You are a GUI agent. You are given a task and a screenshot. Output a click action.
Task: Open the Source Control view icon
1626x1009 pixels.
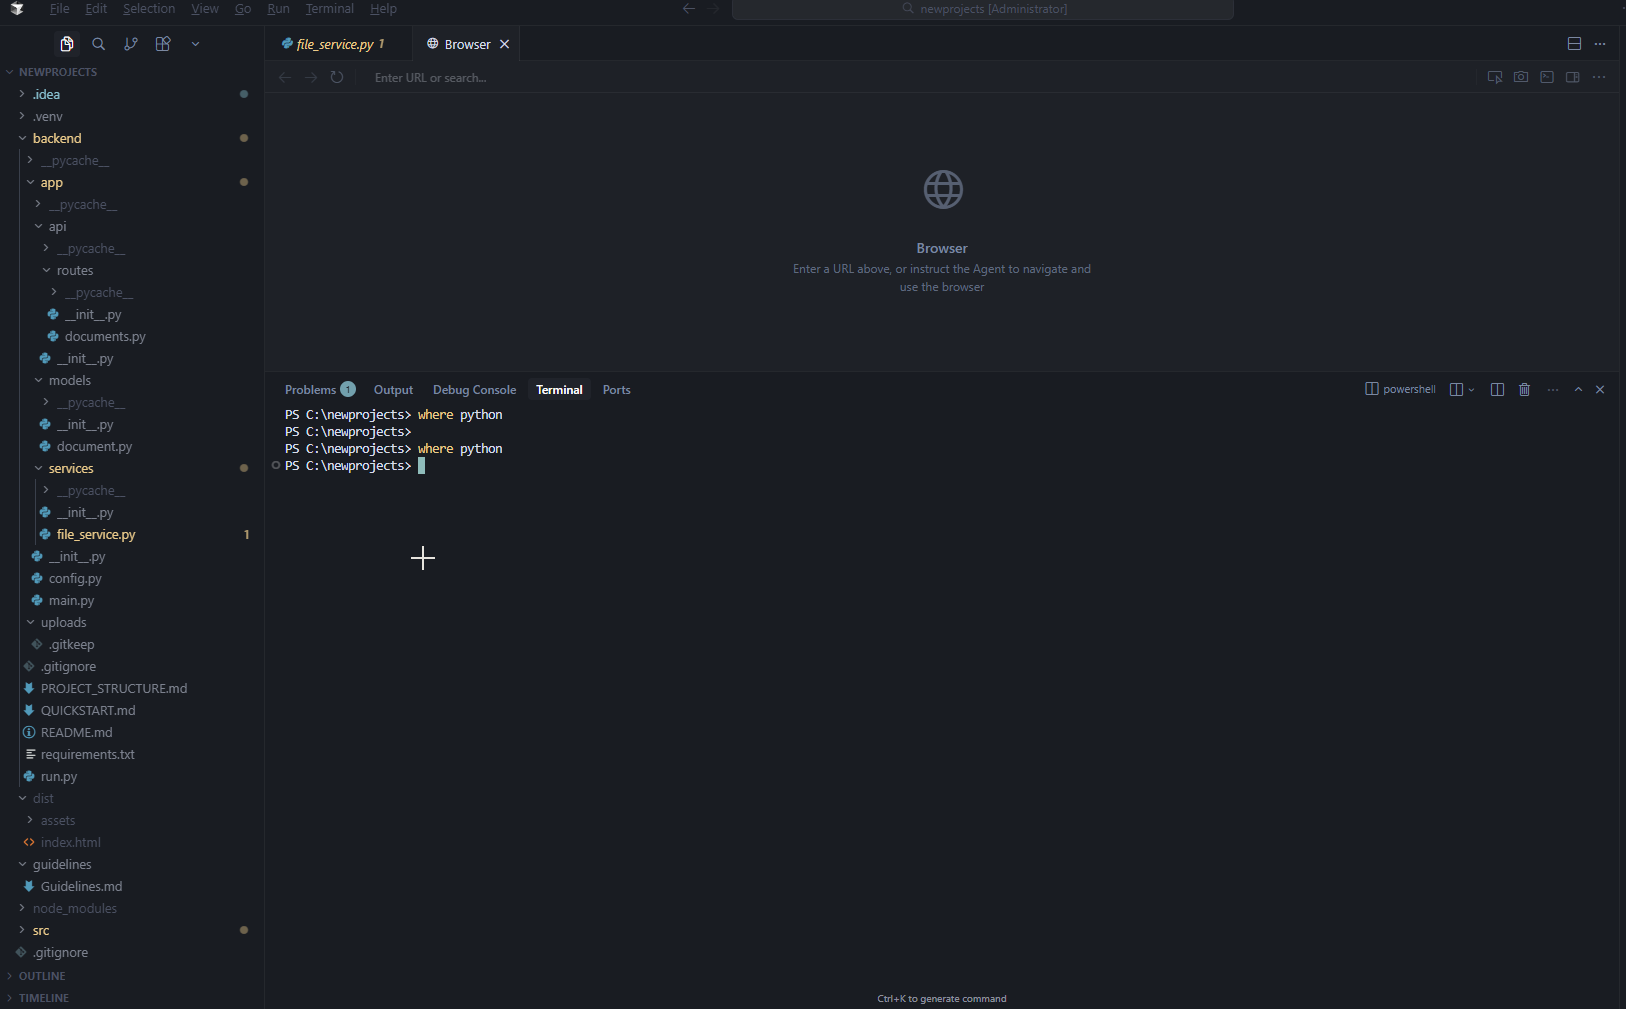pos(131,44)
